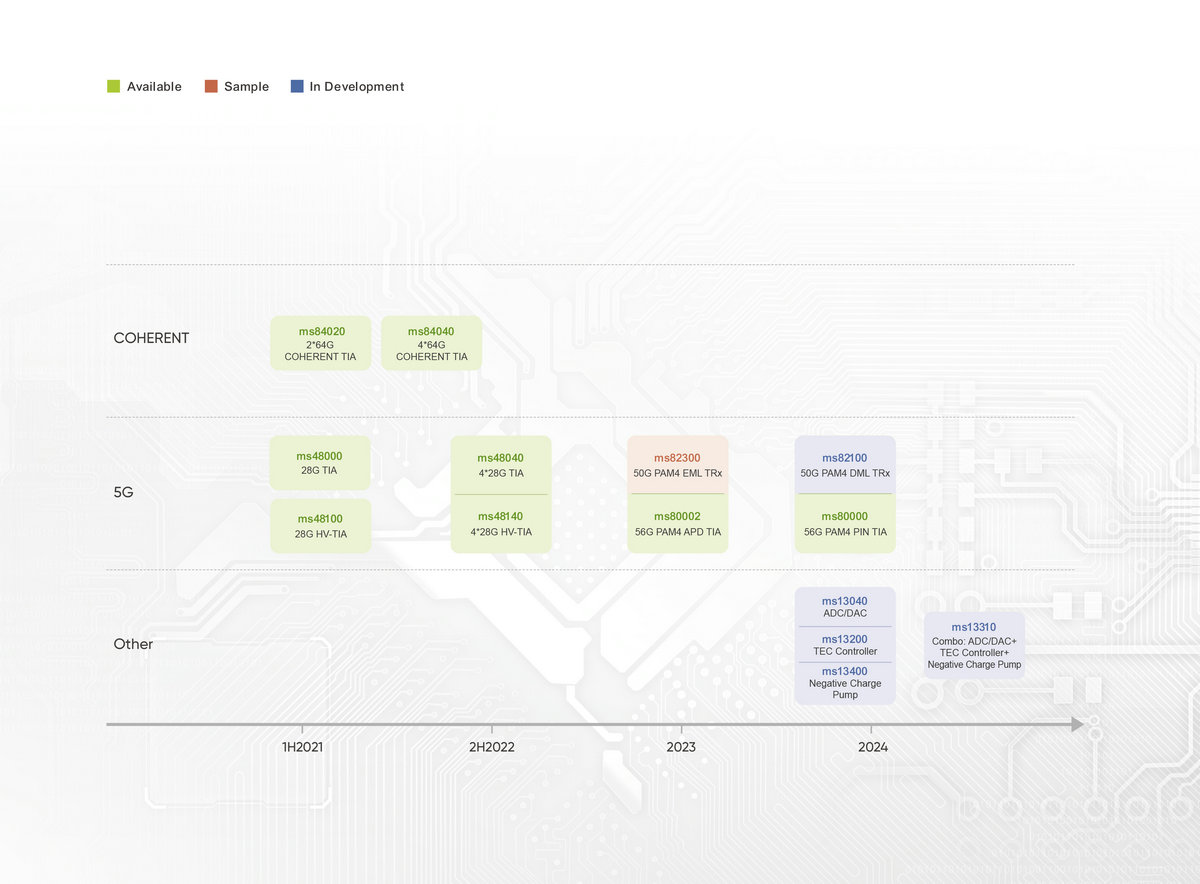Click ms82100 50G PAM4 DML TRx
This screenshot has height=884, width=1200.
(x=845, y=465)
